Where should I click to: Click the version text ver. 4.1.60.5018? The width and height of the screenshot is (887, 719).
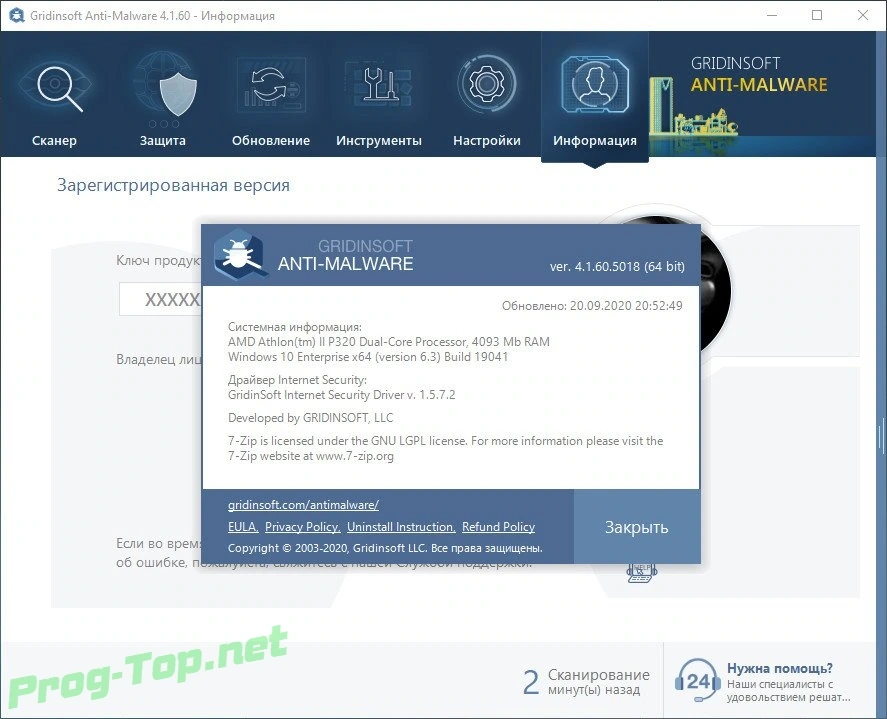click(x=617, y=266)
